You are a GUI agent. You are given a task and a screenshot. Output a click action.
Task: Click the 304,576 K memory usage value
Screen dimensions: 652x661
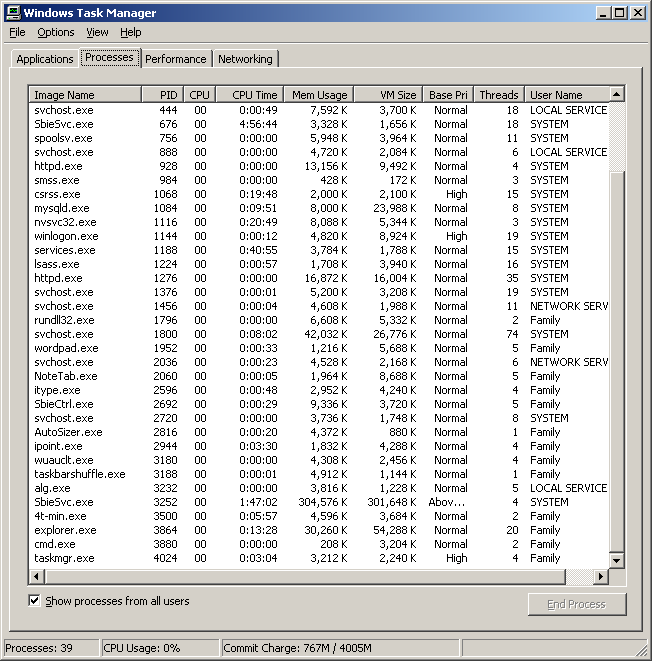[323, 502]
